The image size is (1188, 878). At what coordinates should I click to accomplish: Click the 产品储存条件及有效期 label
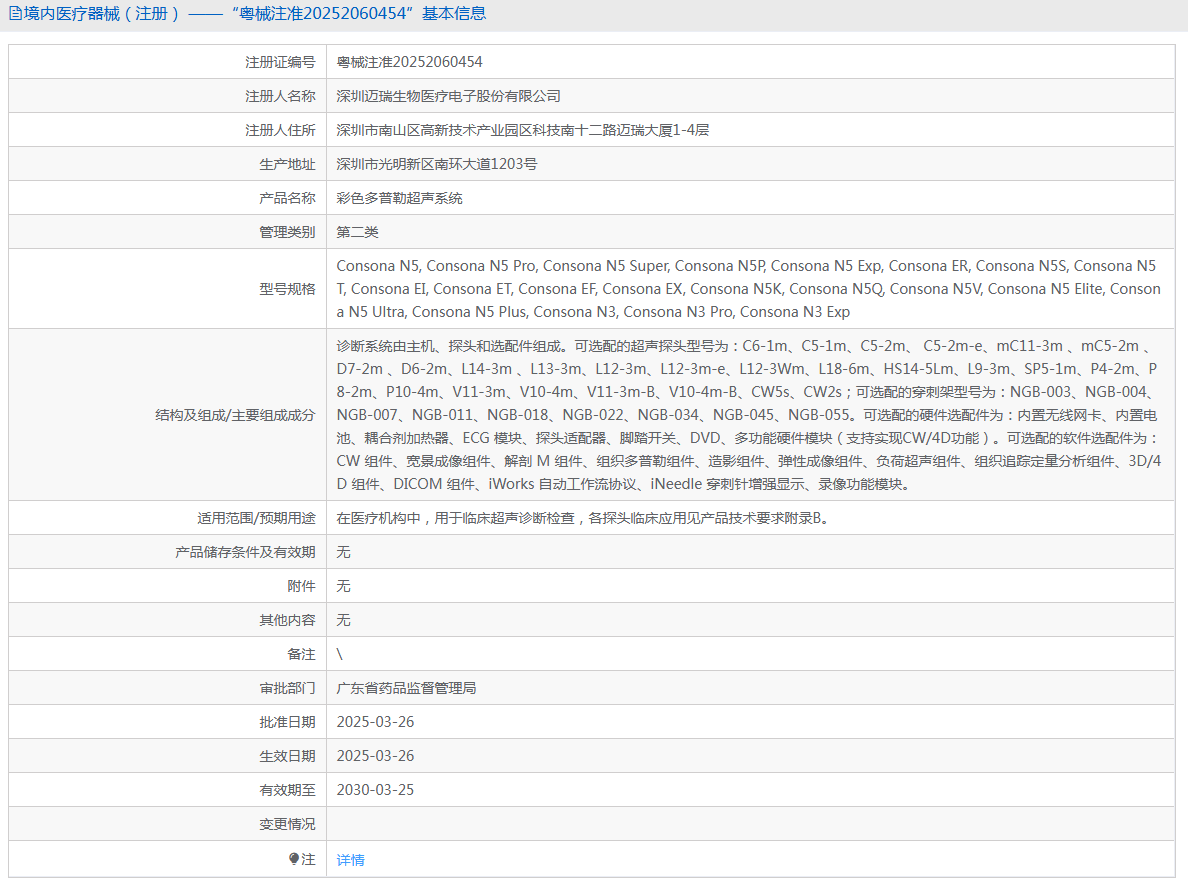click(245, 552)
